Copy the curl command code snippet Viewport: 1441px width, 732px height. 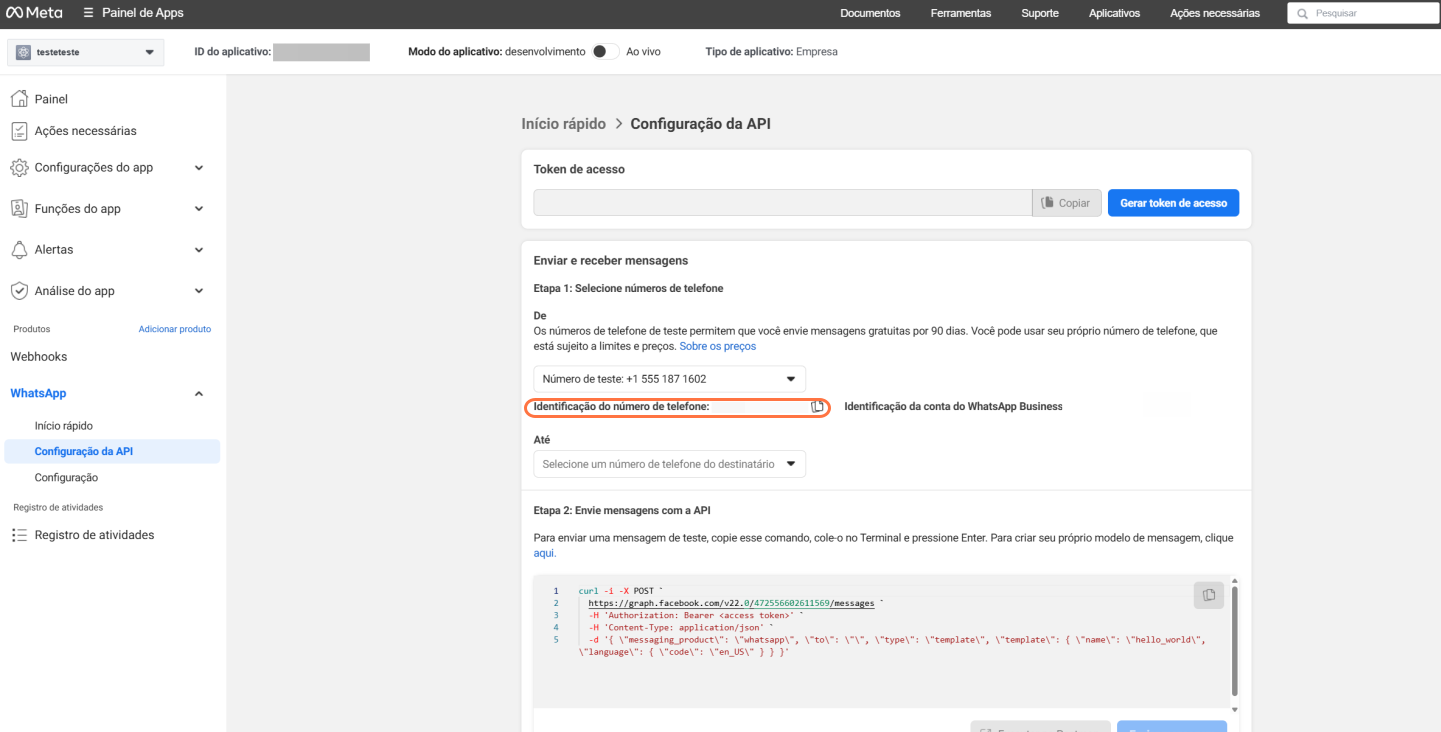coord(1208,595)
